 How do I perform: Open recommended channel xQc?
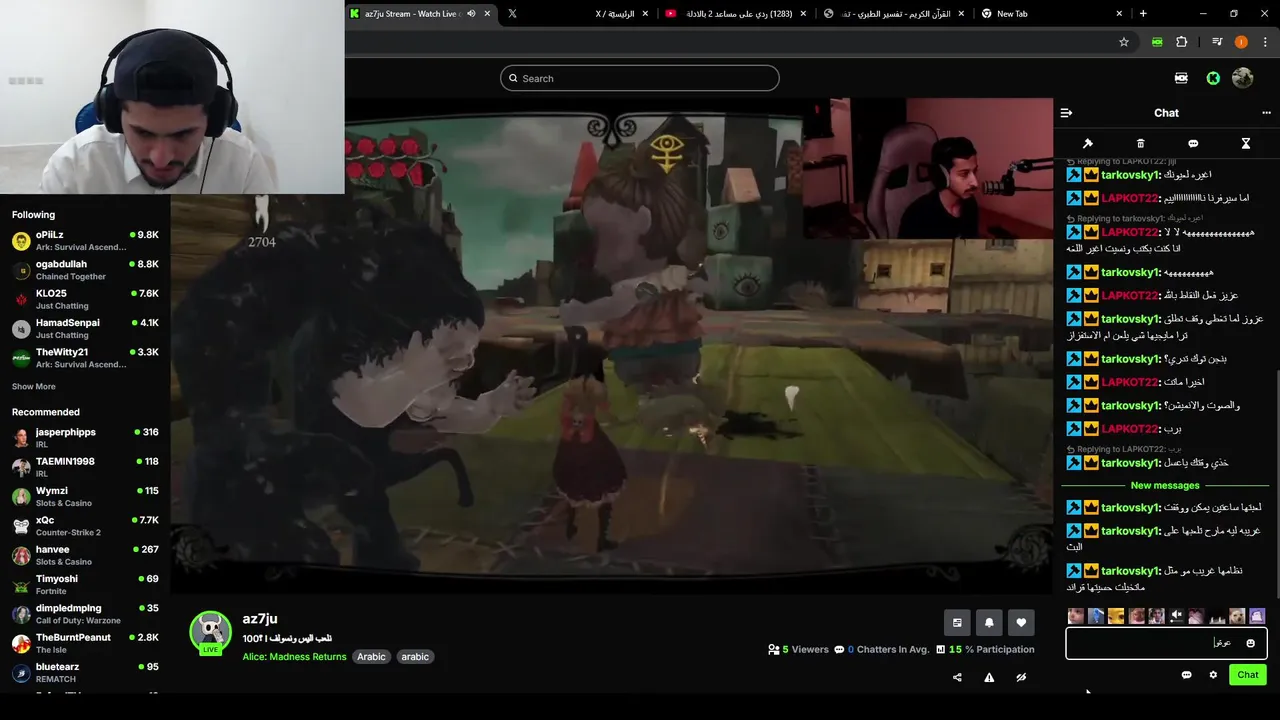tap(85, 526)
